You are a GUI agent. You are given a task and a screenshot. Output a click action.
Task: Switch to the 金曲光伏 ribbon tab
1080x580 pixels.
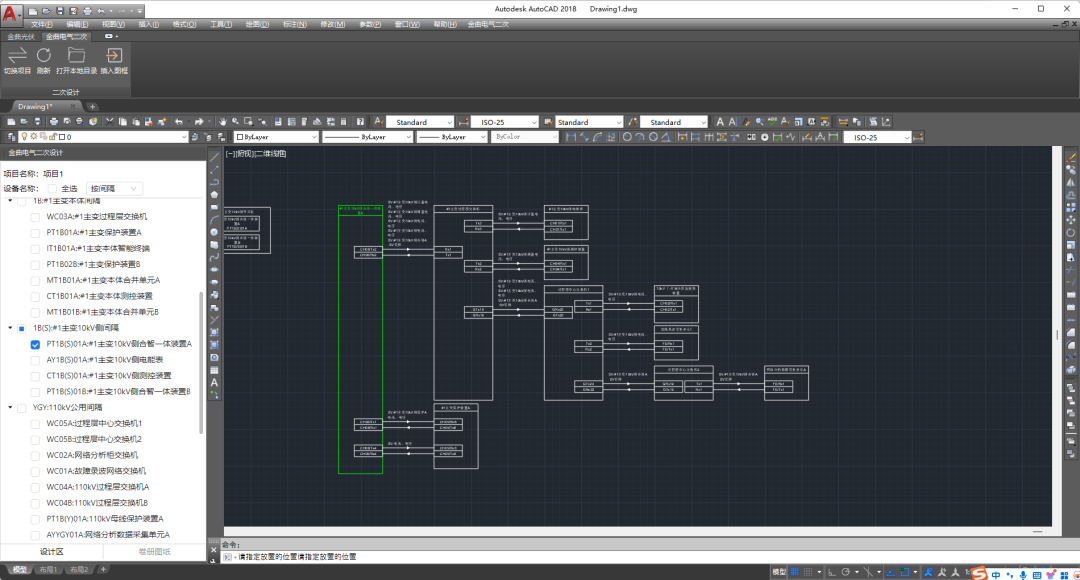pos(21,36)
